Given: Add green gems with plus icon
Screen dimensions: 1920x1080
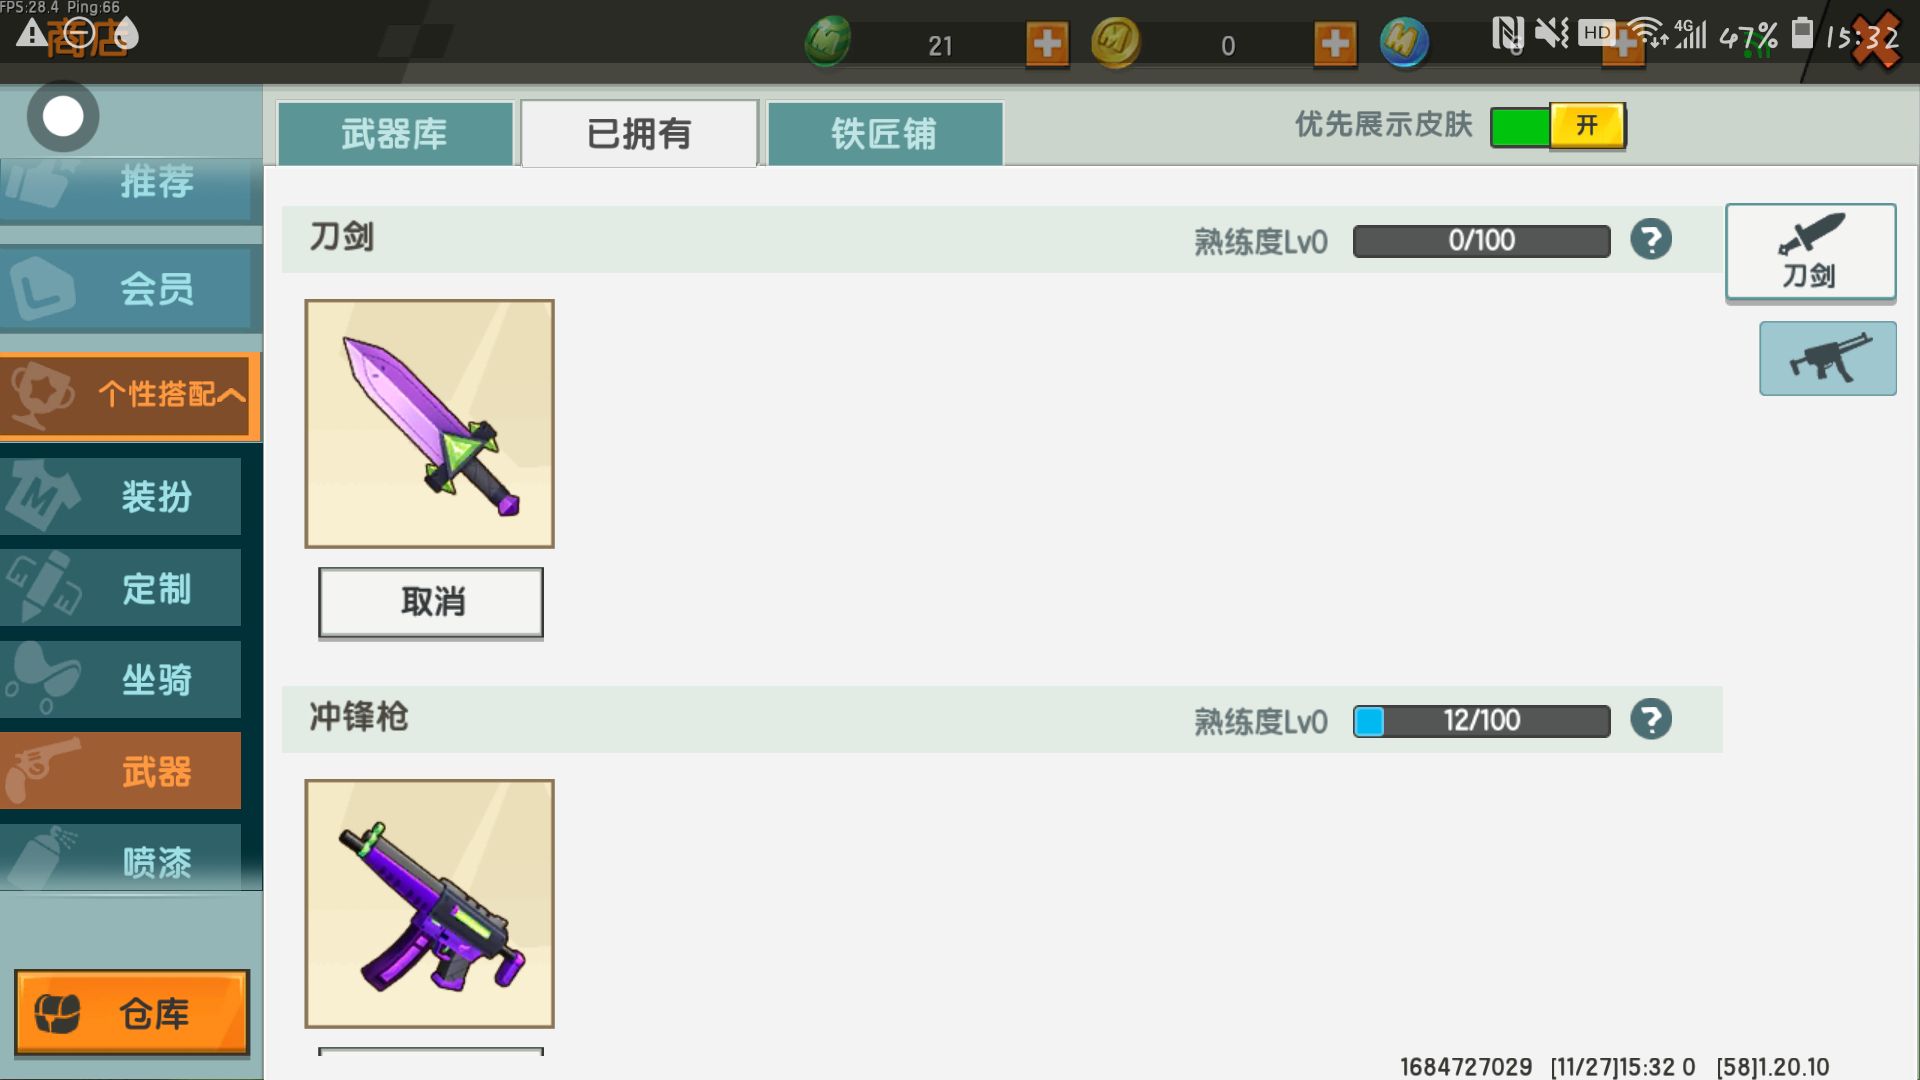Looking at the screenshot, I should pos(1047,44).
